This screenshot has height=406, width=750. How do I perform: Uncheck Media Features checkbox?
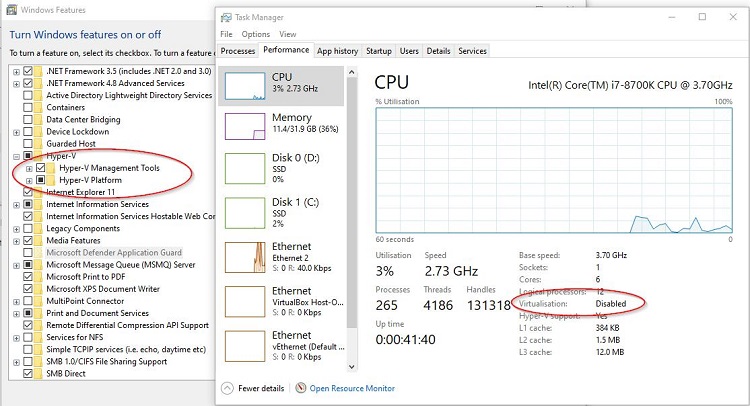tap(28, 241)
